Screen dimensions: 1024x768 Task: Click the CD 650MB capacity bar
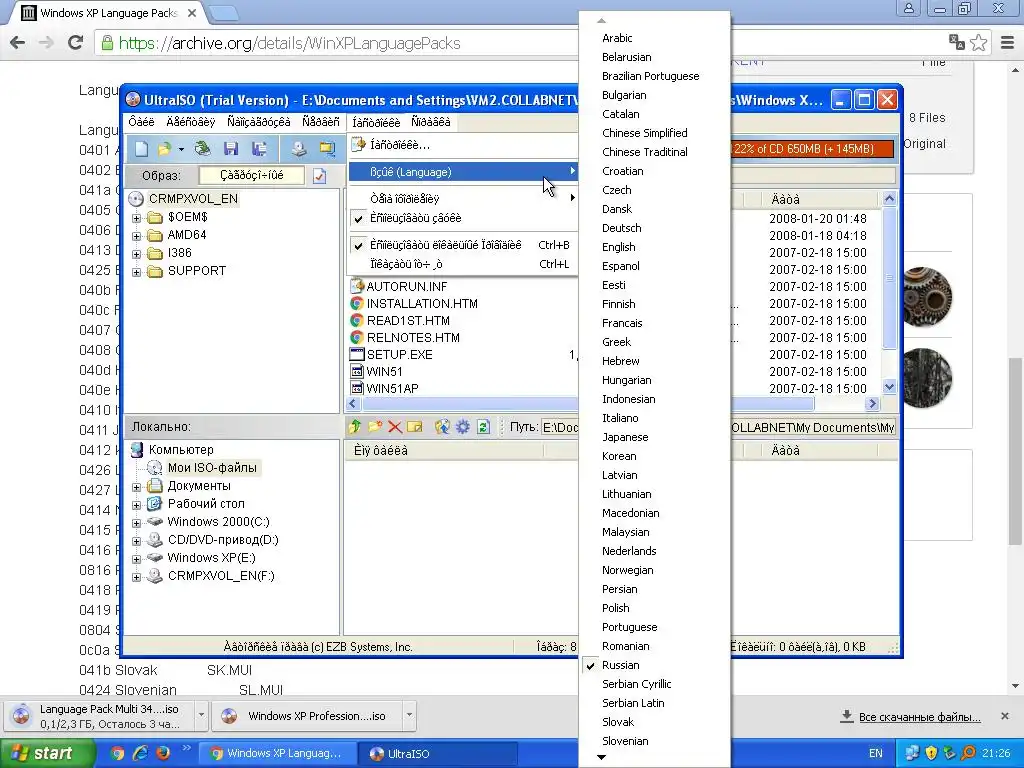812,149
